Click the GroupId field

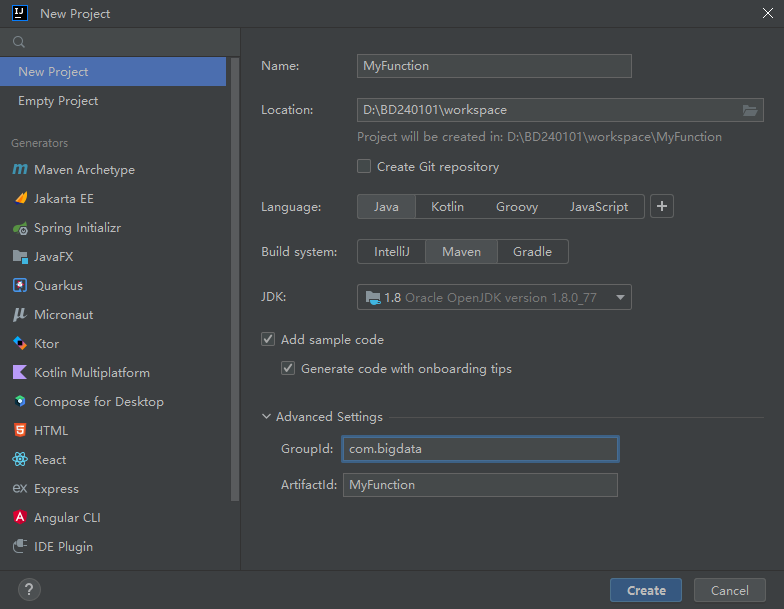pyautogui.click(x=480, y=449)
